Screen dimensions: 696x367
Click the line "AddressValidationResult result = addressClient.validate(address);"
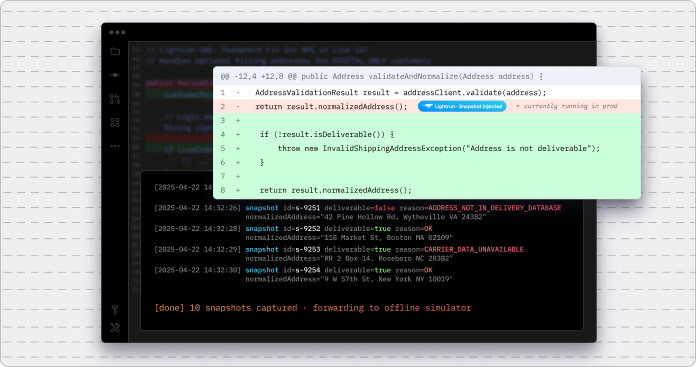tap(401, 93)
